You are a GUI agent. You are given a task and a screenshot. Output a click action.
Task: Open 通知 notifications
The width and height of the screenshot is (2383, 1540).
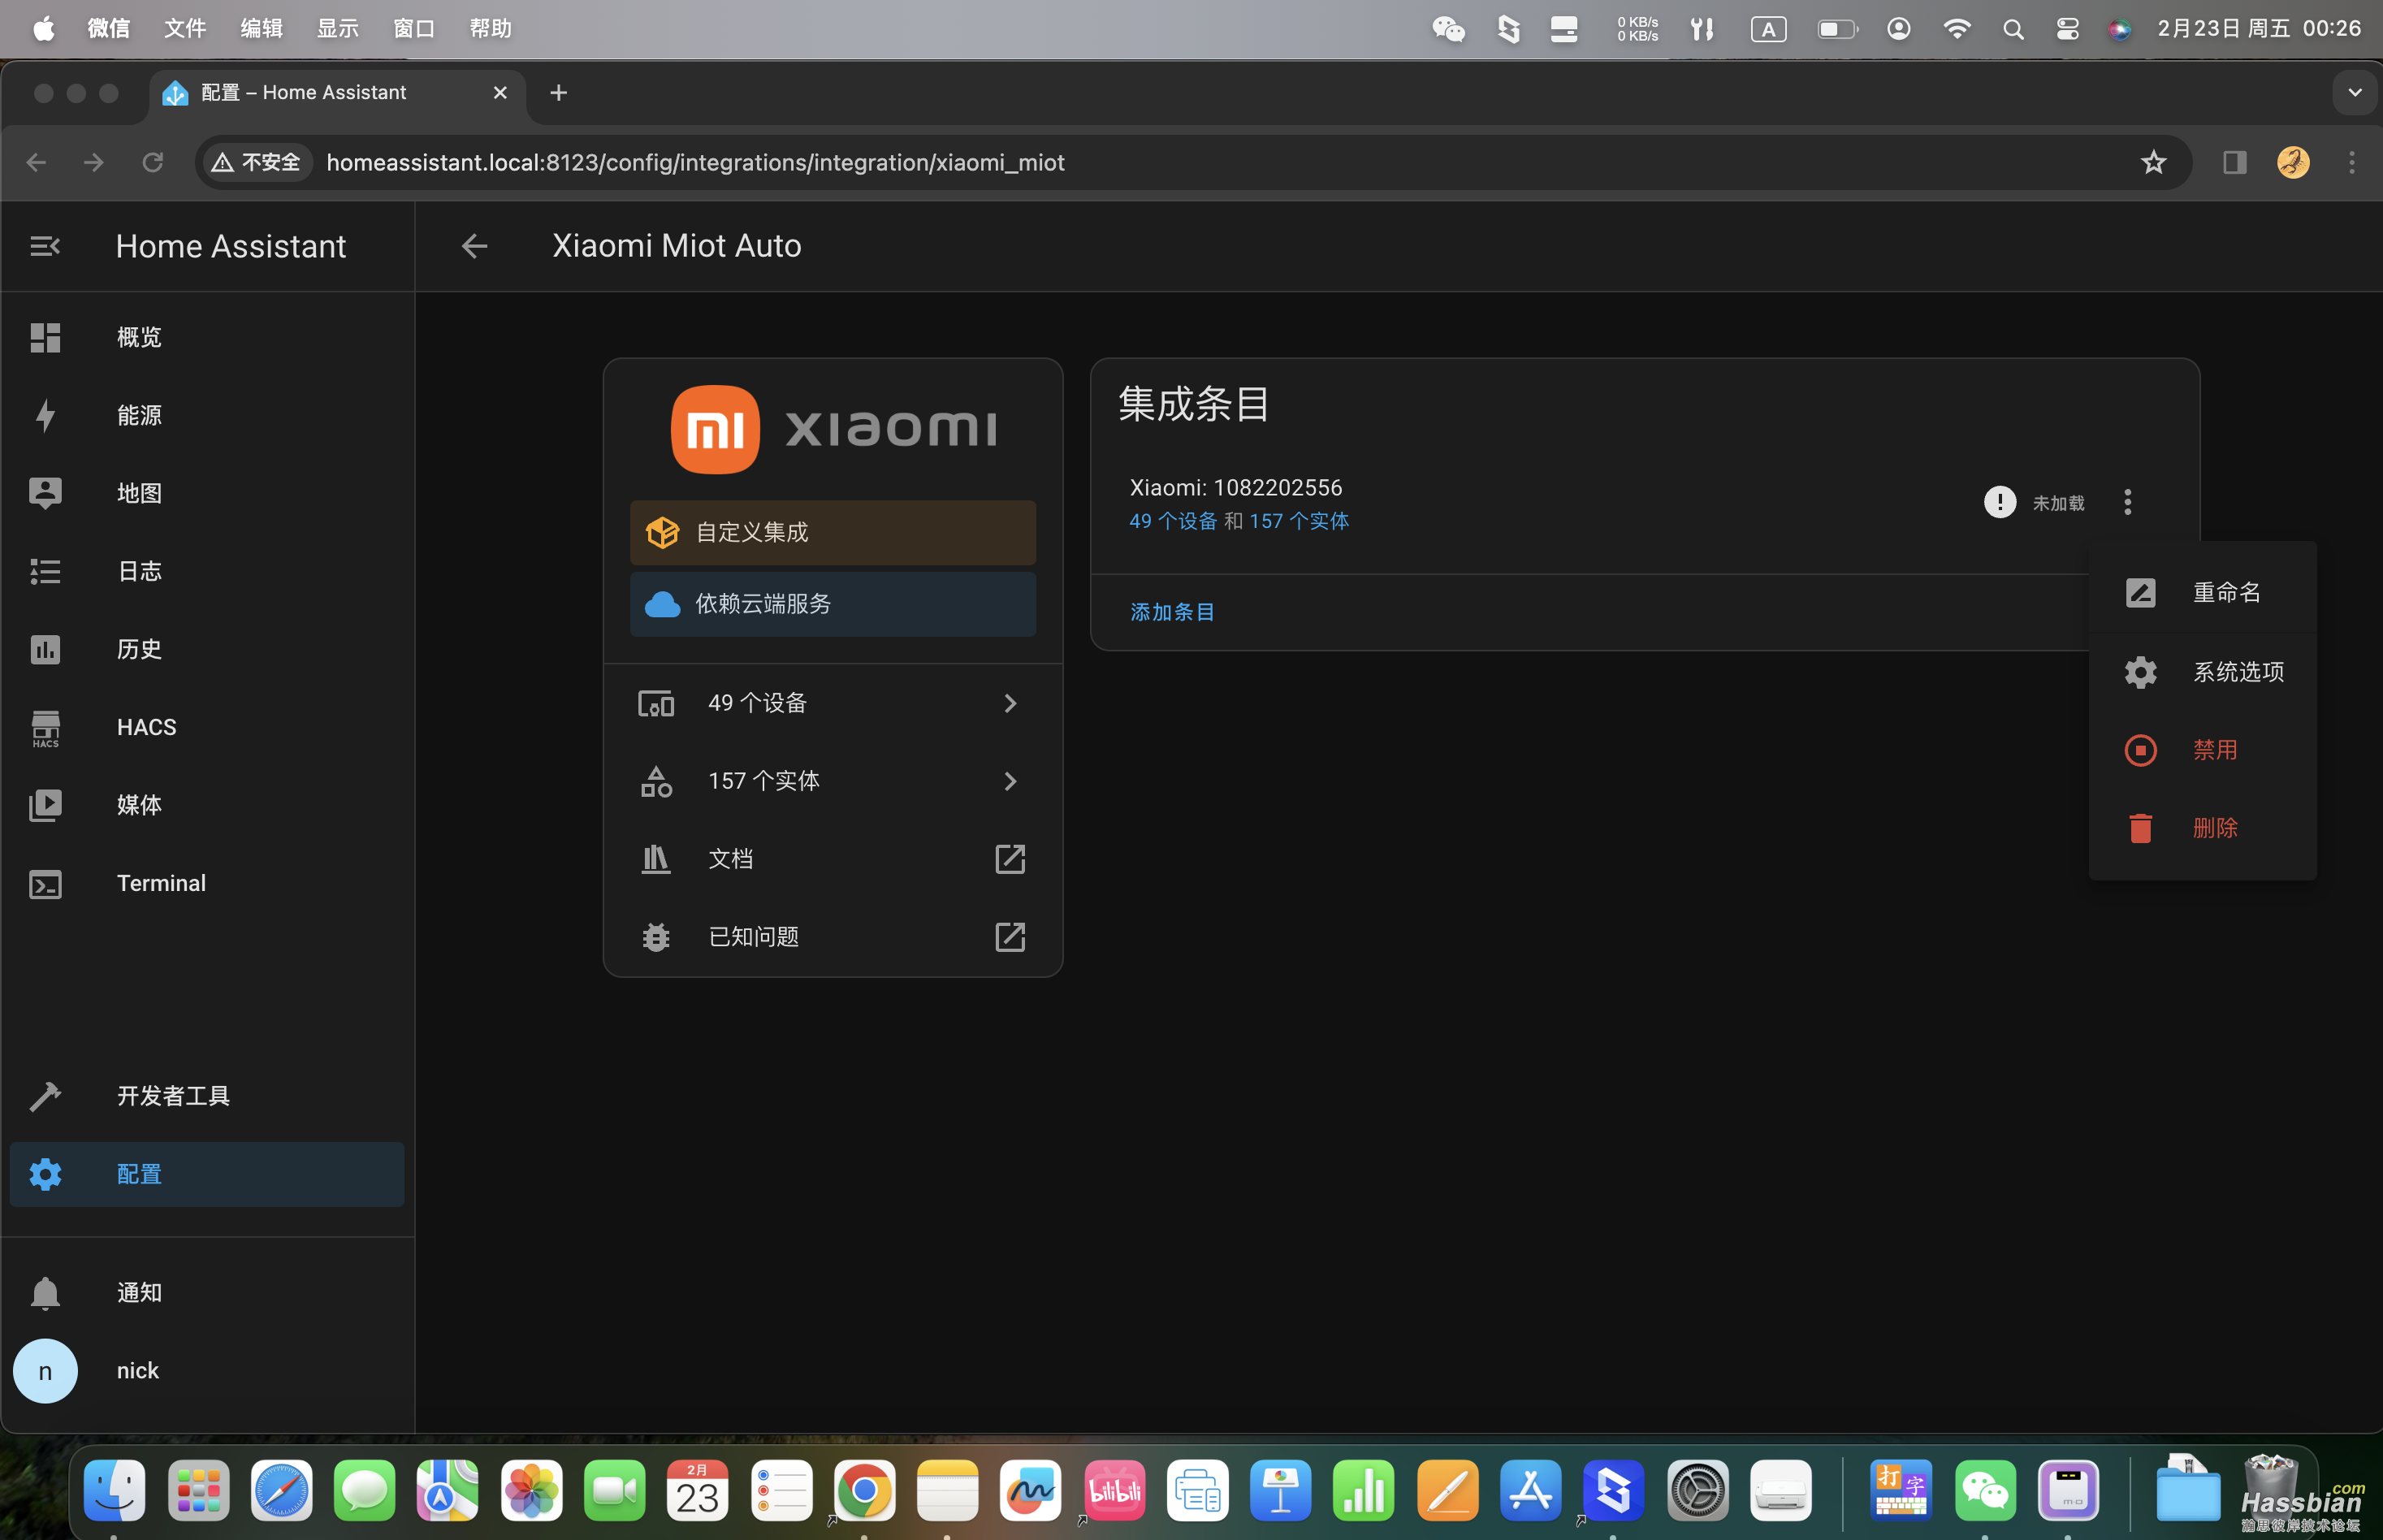click(x=207, y=1292)
